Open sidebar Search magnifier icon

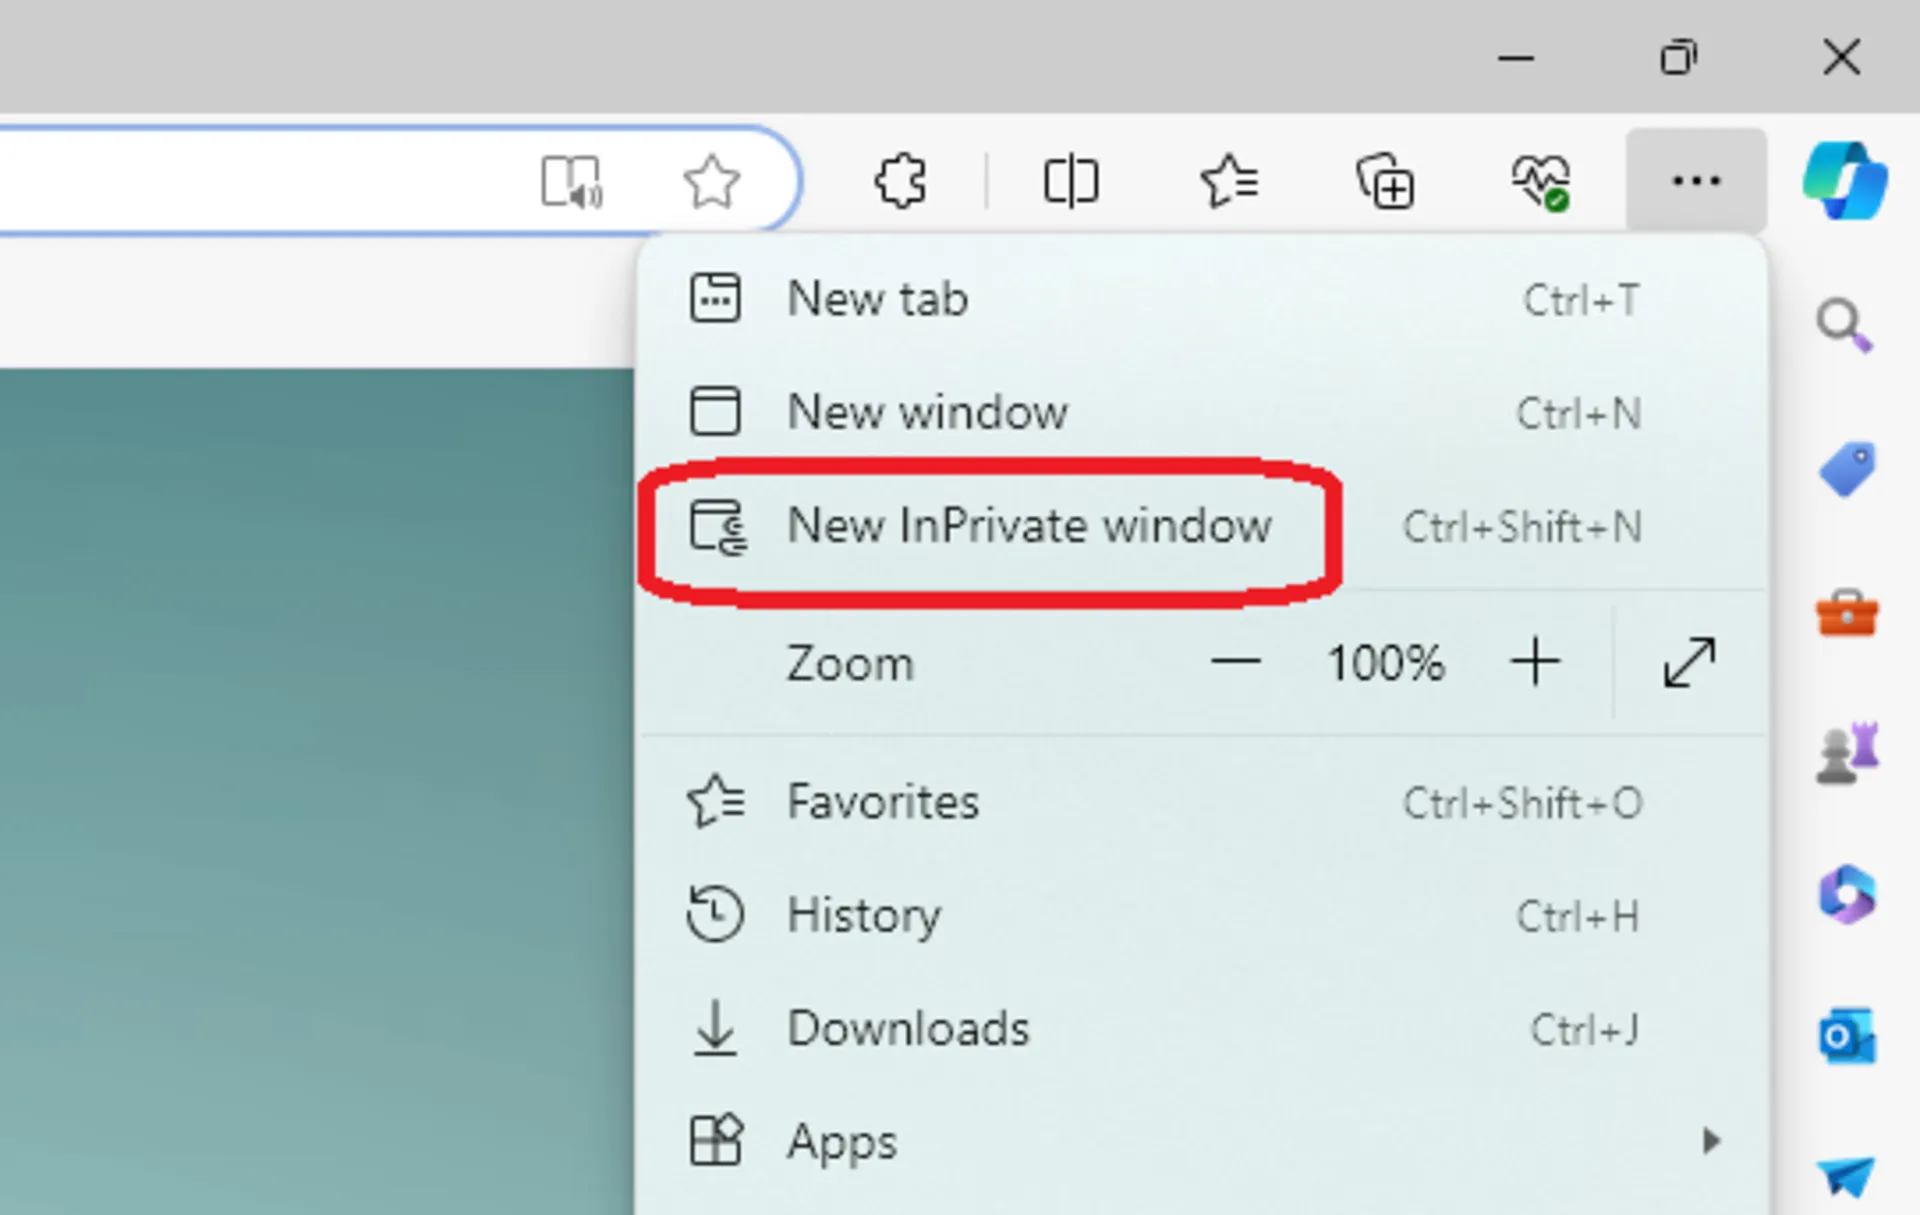[x=1845, y=326]
